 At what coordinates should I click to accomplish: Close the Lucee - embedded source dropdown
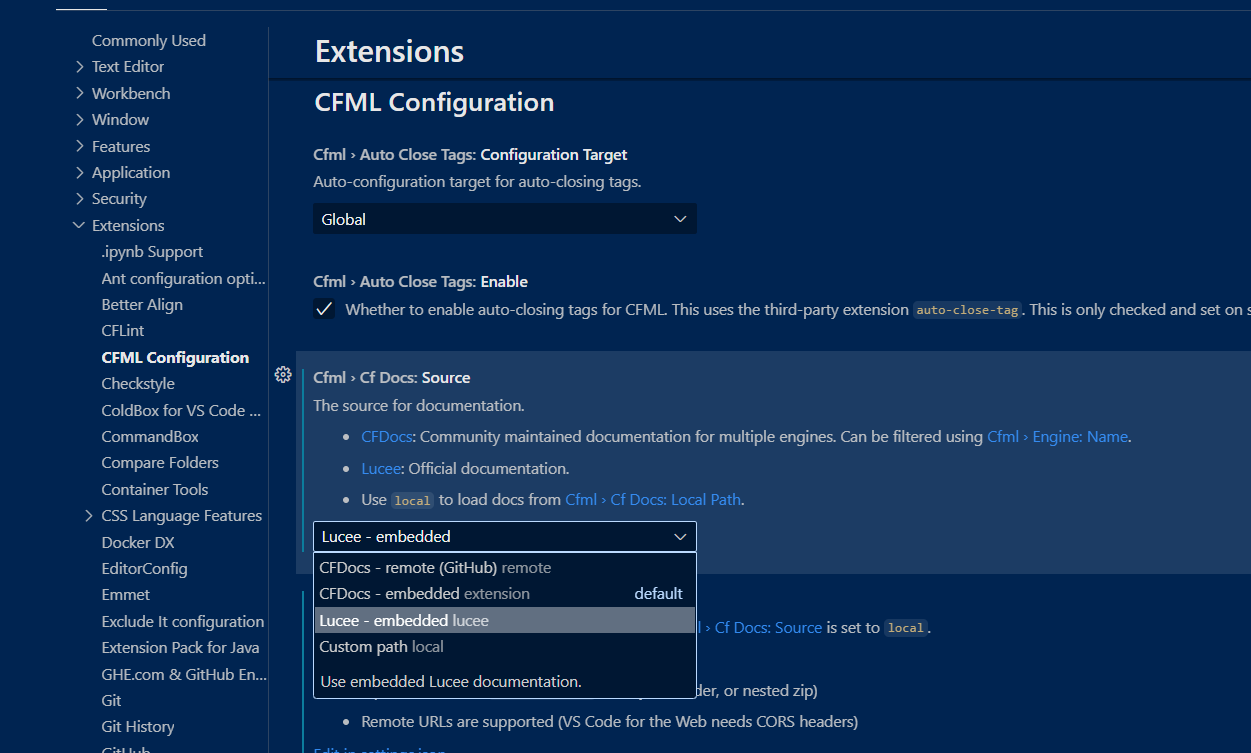(x=505, y=537)
